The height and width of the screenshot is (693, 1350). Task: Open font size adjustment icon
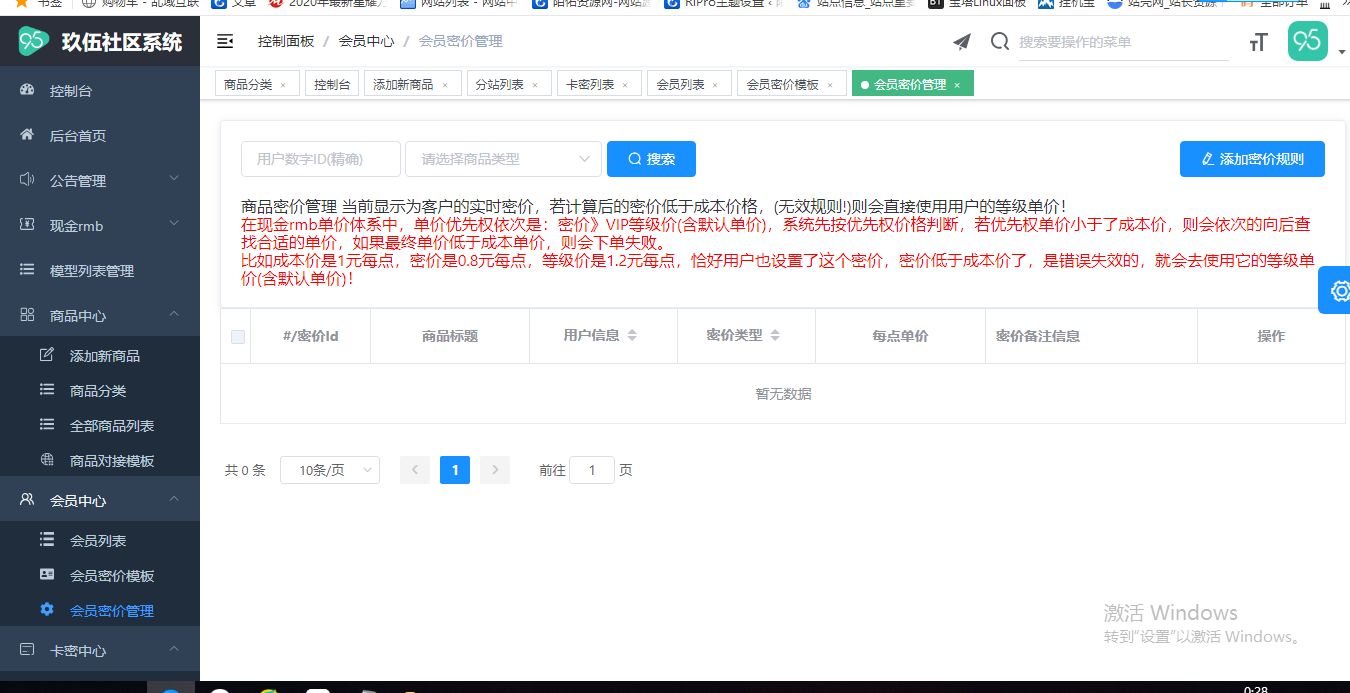(x=1259, y=42)
